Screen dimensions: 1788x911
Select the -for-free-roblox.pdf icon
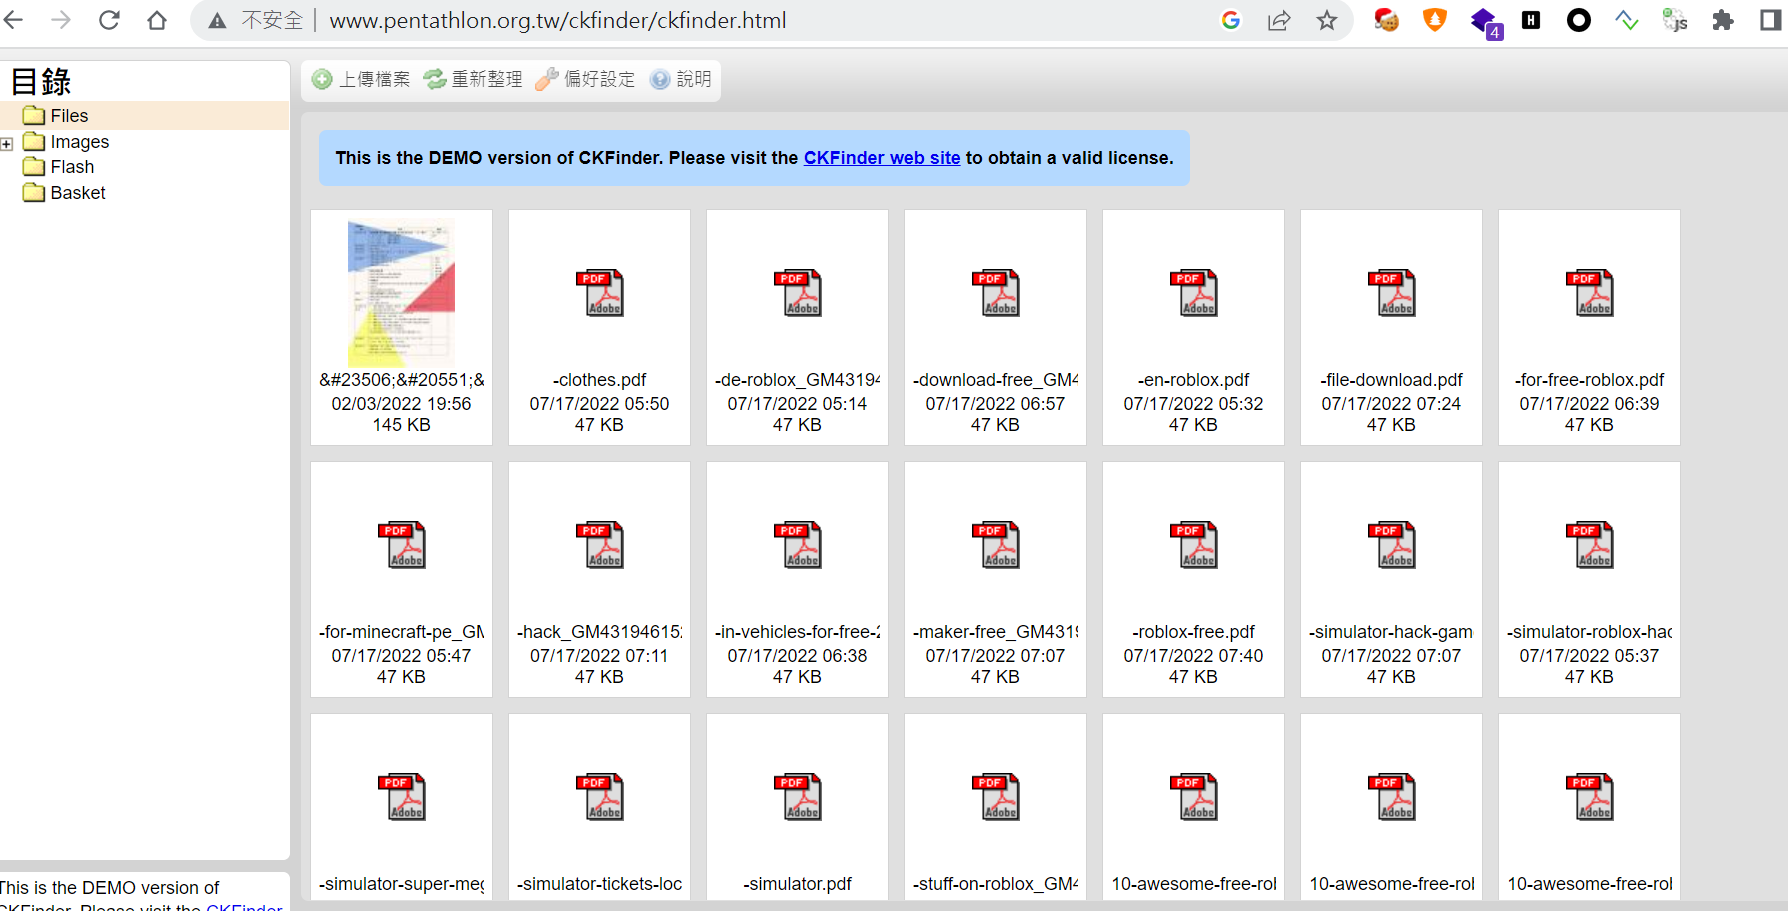1589,293
